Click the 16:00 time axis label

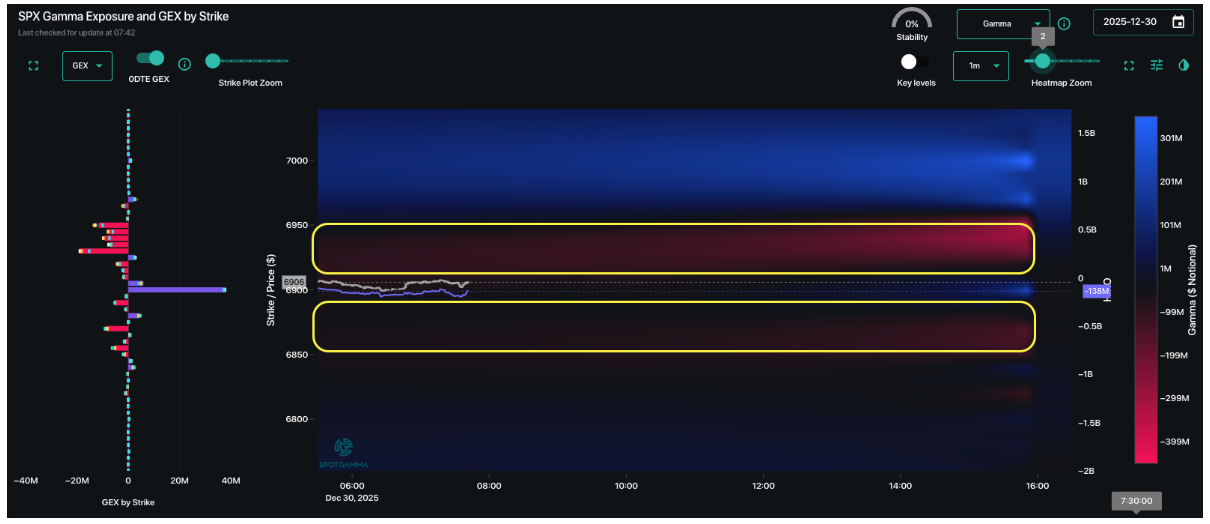[1037, 486]
